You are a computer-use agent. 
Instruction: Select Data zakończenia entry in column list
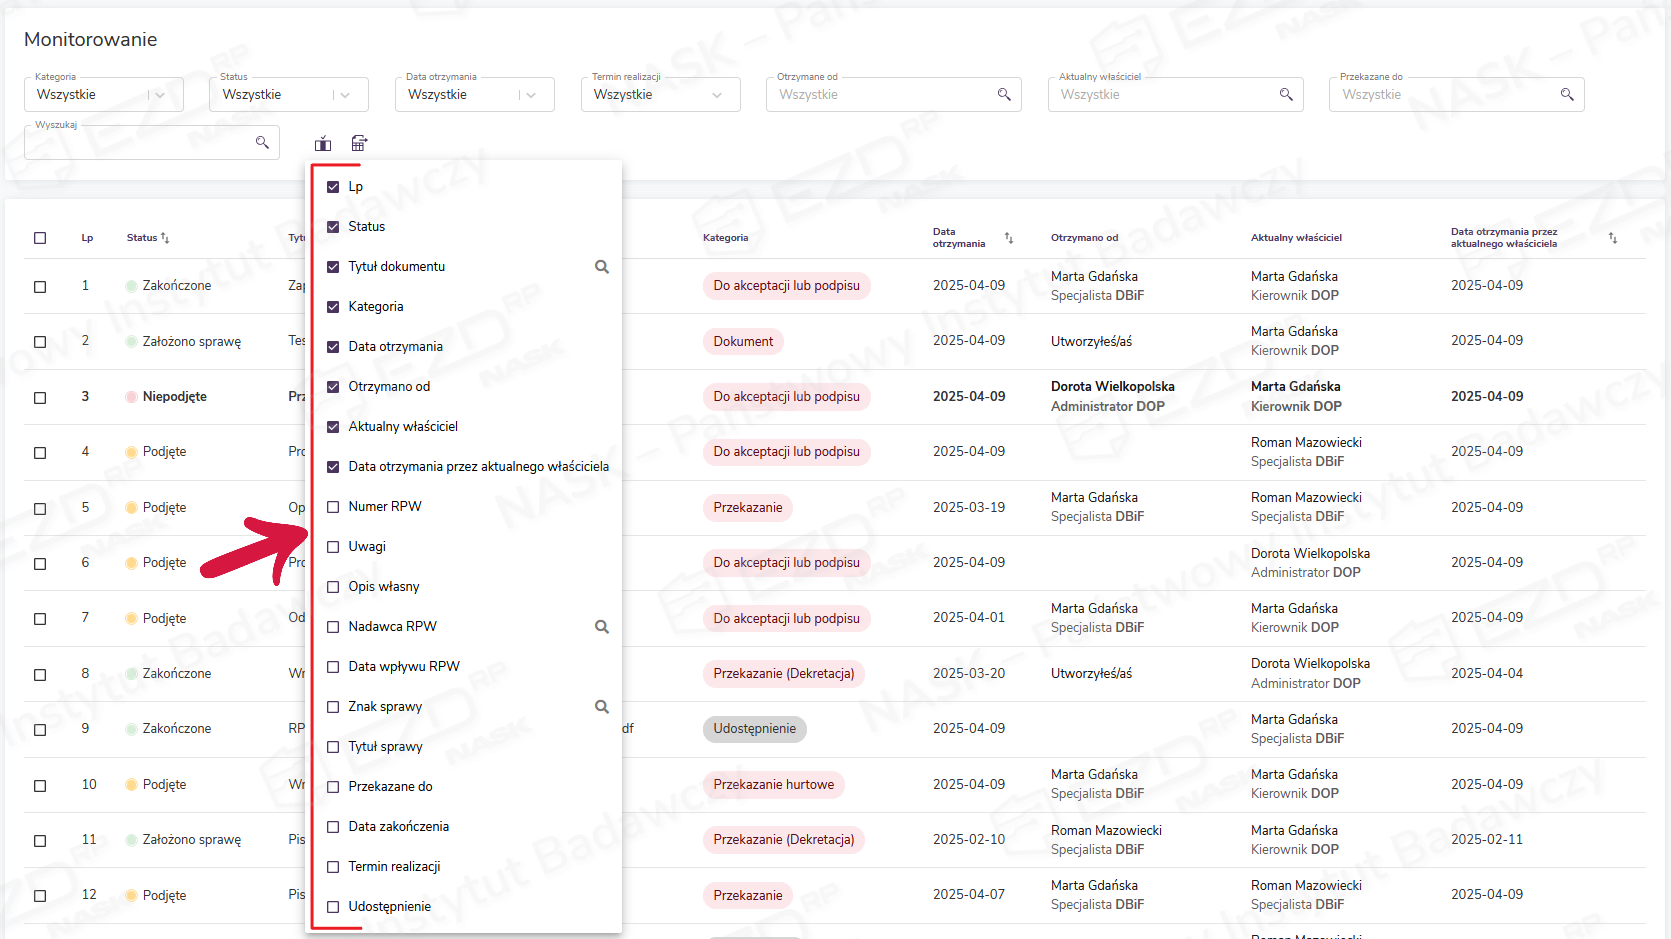pyautogui.click(x=398, y=827)
